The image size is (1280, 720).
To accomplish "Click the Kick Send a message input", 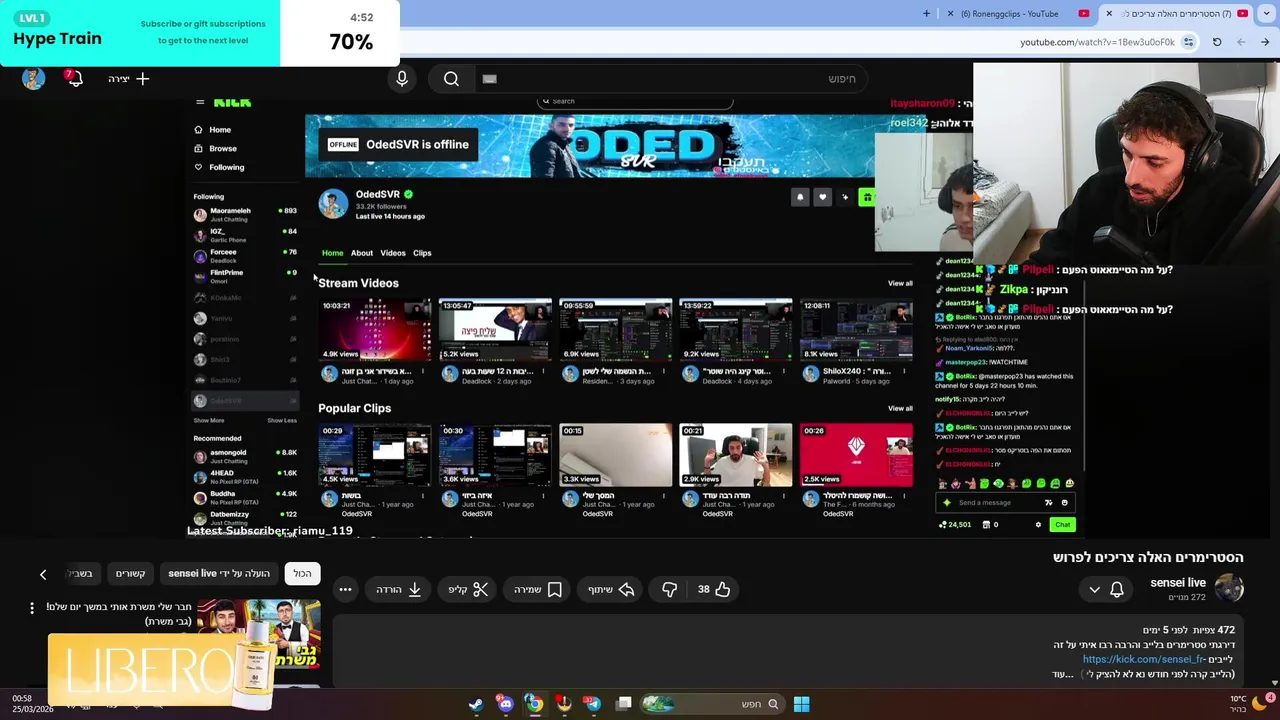I will [x=1005, y=503].
